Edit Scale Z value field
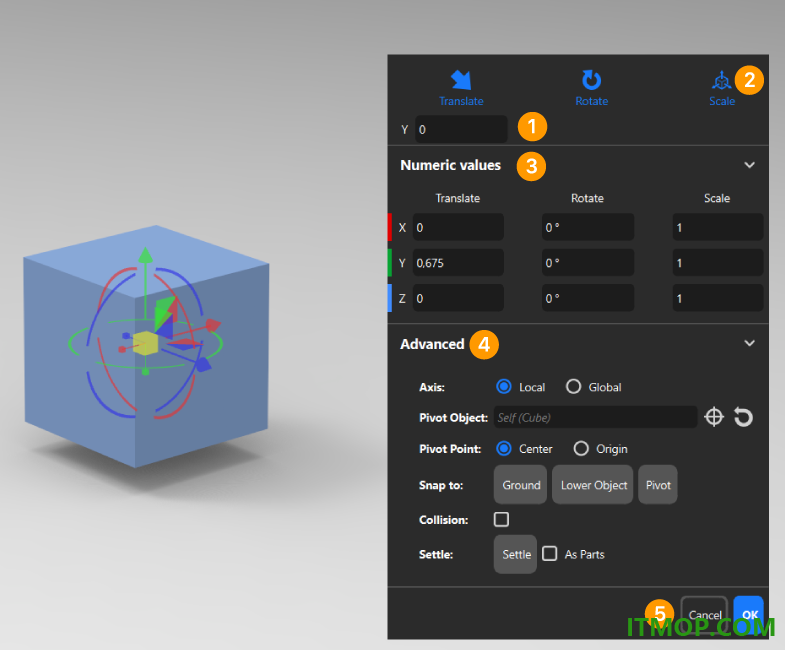Image resolution: width=785 pixels, height=650 pixels. [x=718, y=298]
